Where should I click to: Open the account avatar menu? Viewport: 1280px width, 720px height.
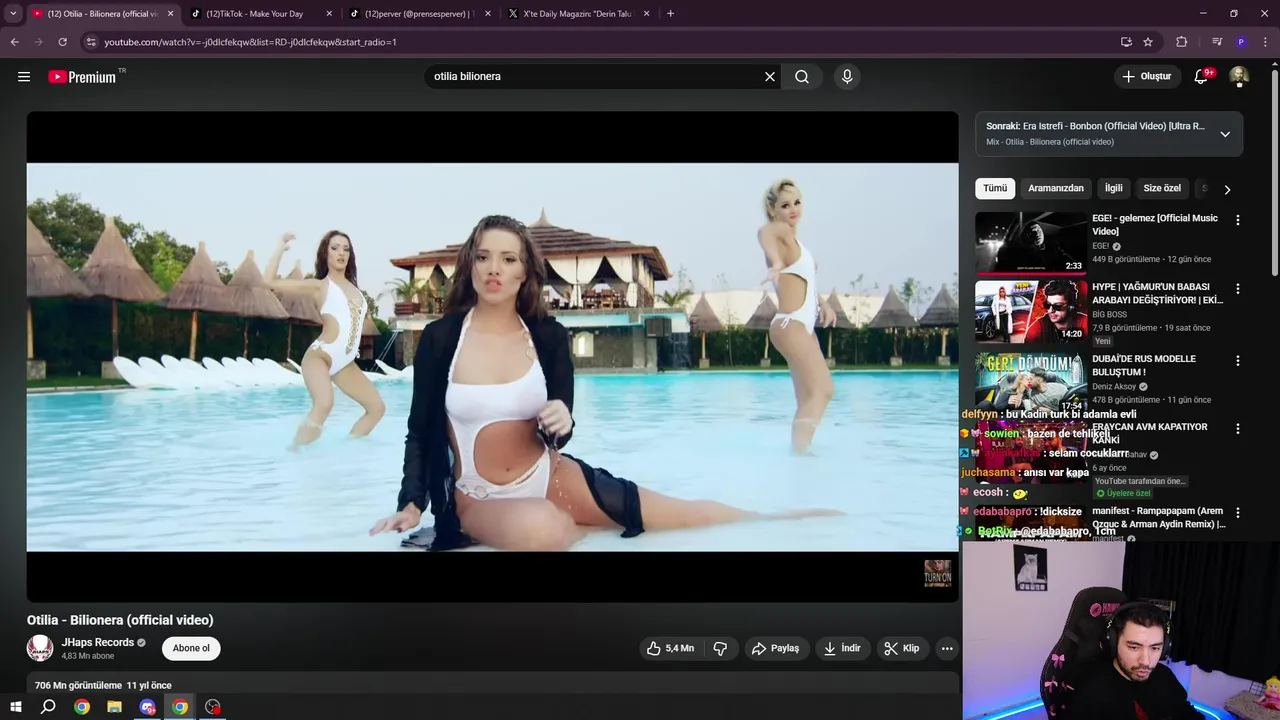1239,77
